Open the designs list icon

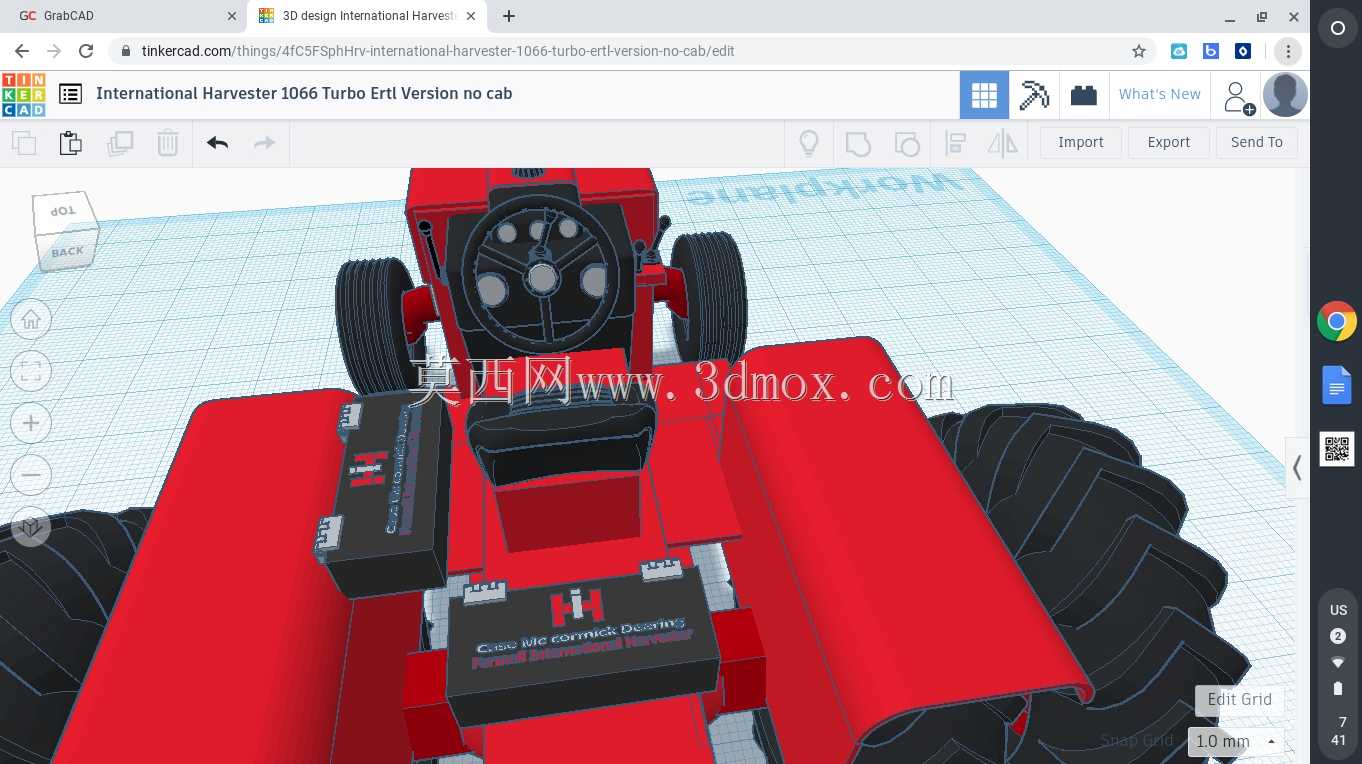coord(70,94)
